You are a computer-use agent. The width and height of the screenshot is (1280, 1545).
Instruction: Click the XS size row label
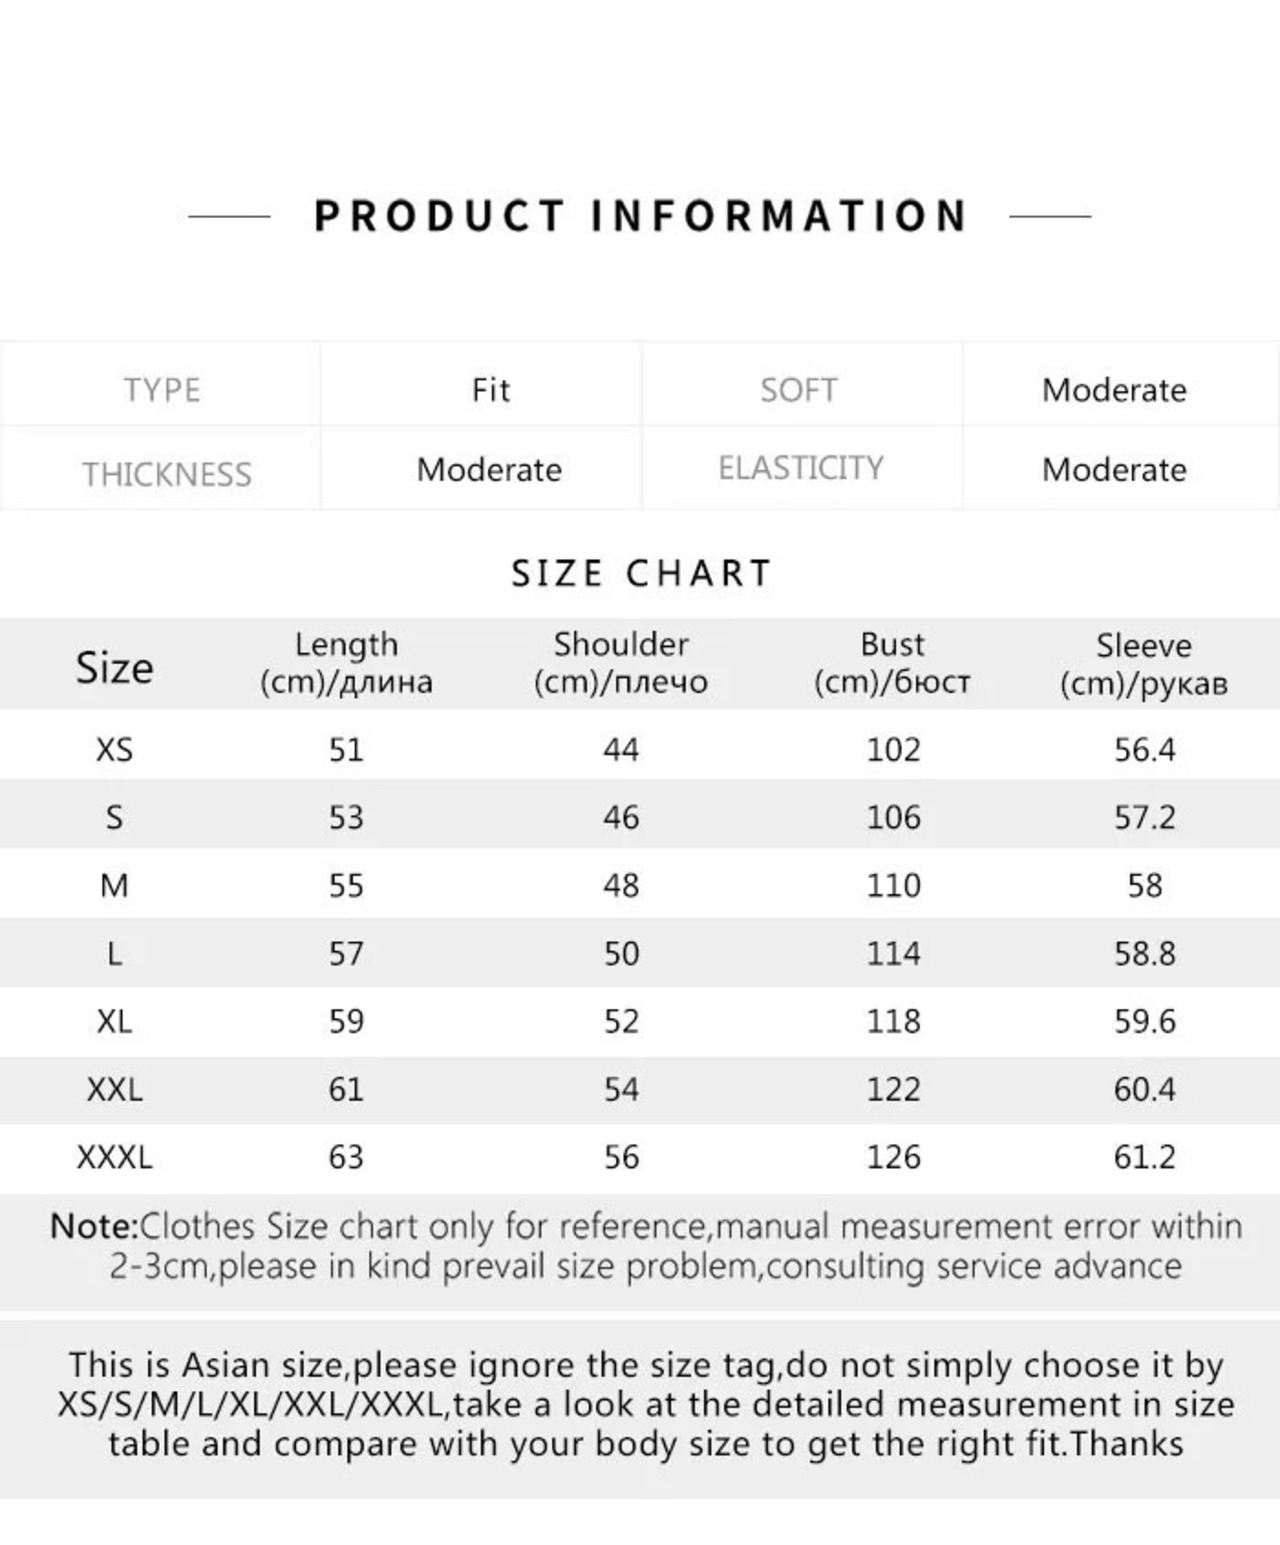[114, 749]
